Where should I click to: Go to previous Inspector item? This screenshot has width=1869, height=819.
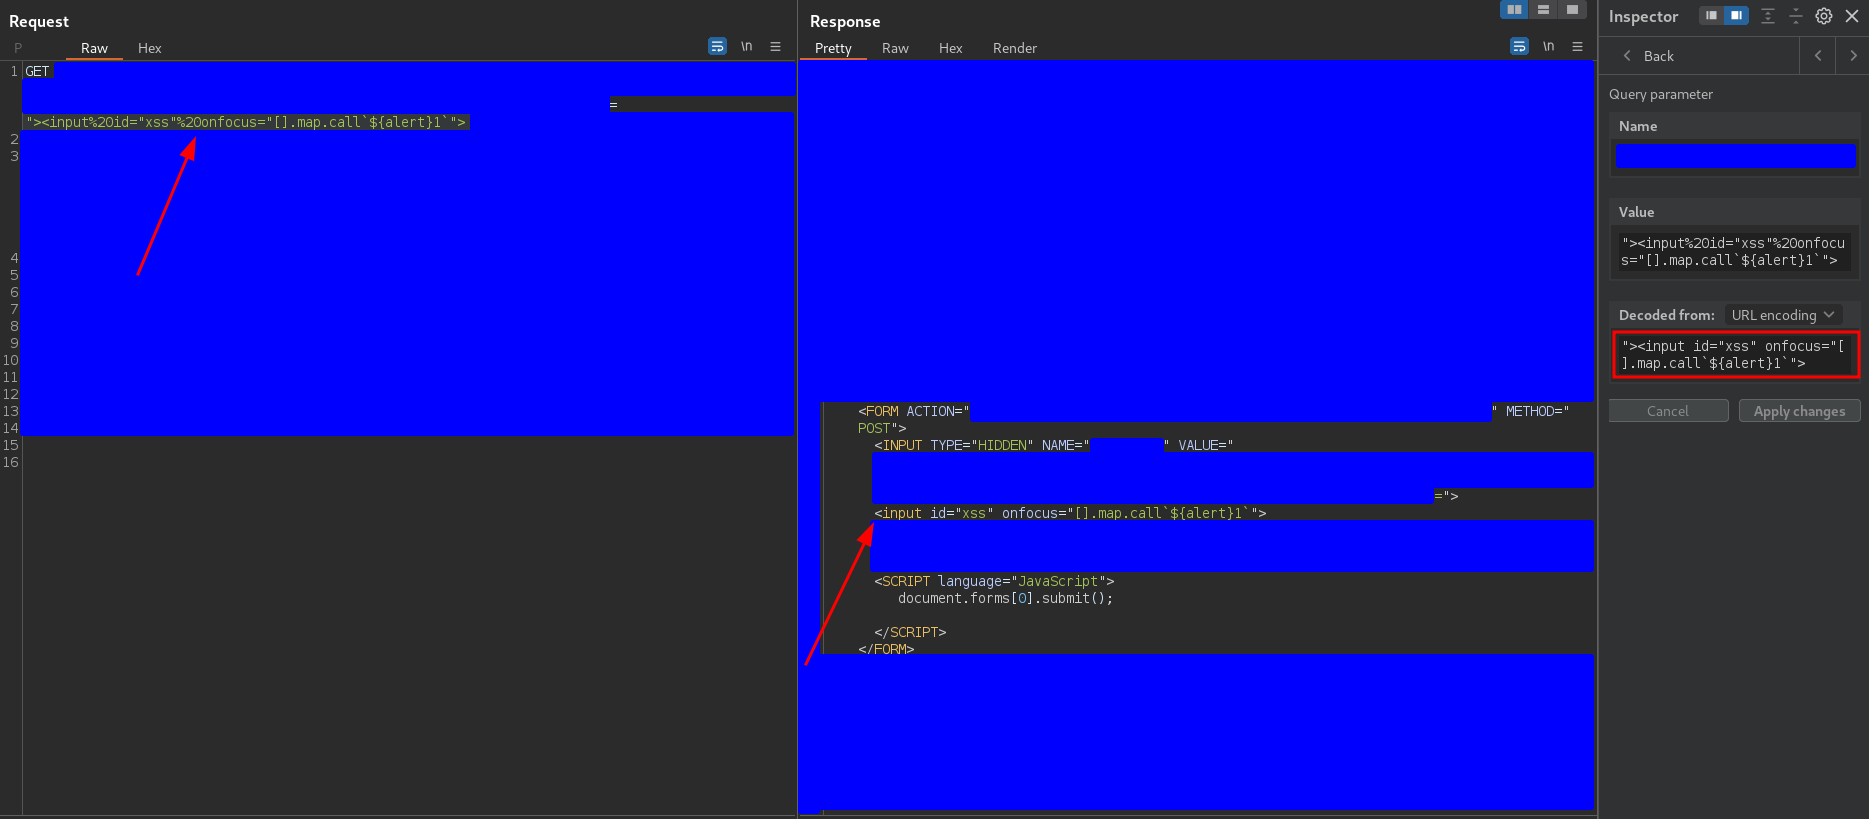click(x=1818, y=56)
